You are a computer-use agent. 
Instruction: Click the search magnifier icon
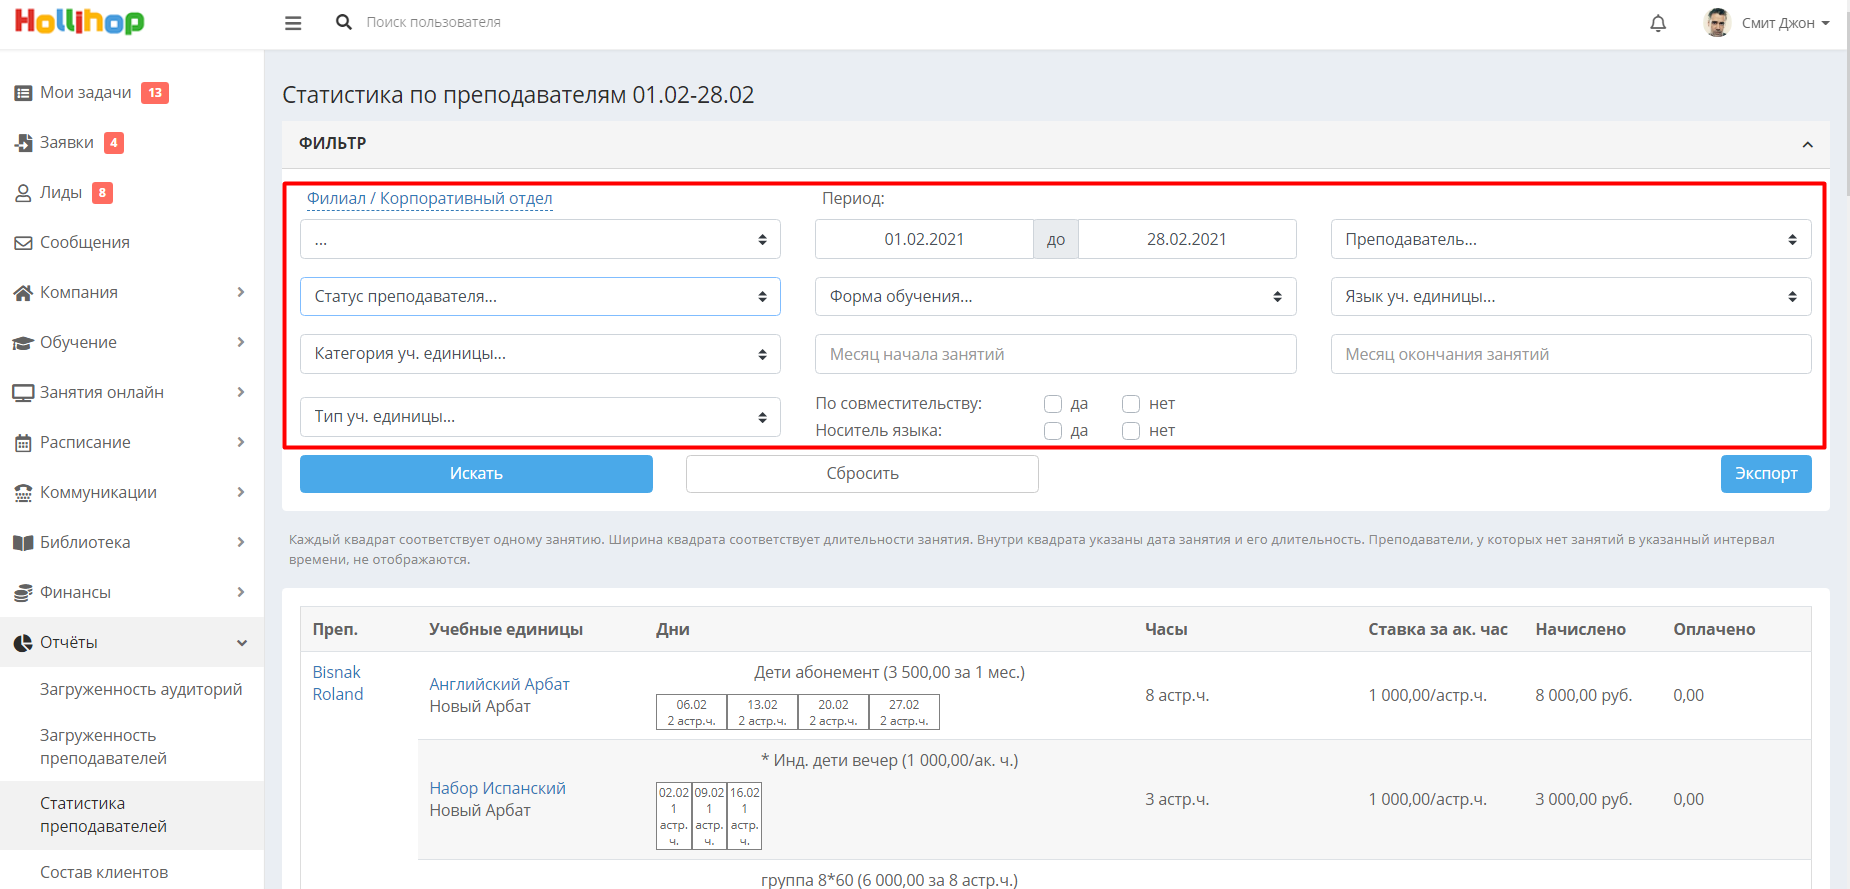click(344, 22)
